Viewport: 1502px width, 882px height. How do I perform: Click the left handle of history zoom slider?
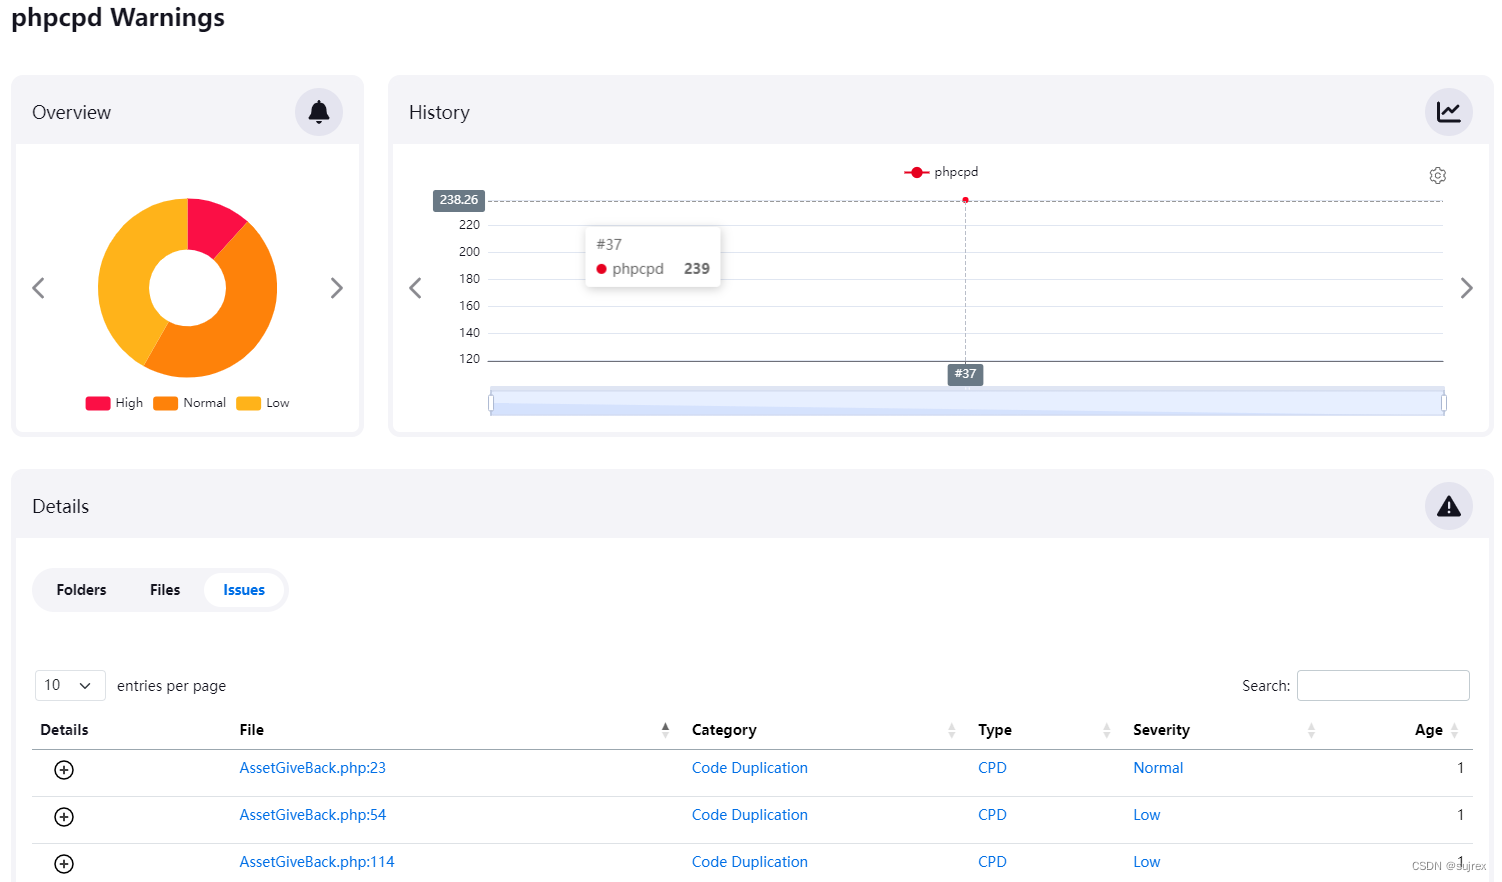tap(491, 403)
